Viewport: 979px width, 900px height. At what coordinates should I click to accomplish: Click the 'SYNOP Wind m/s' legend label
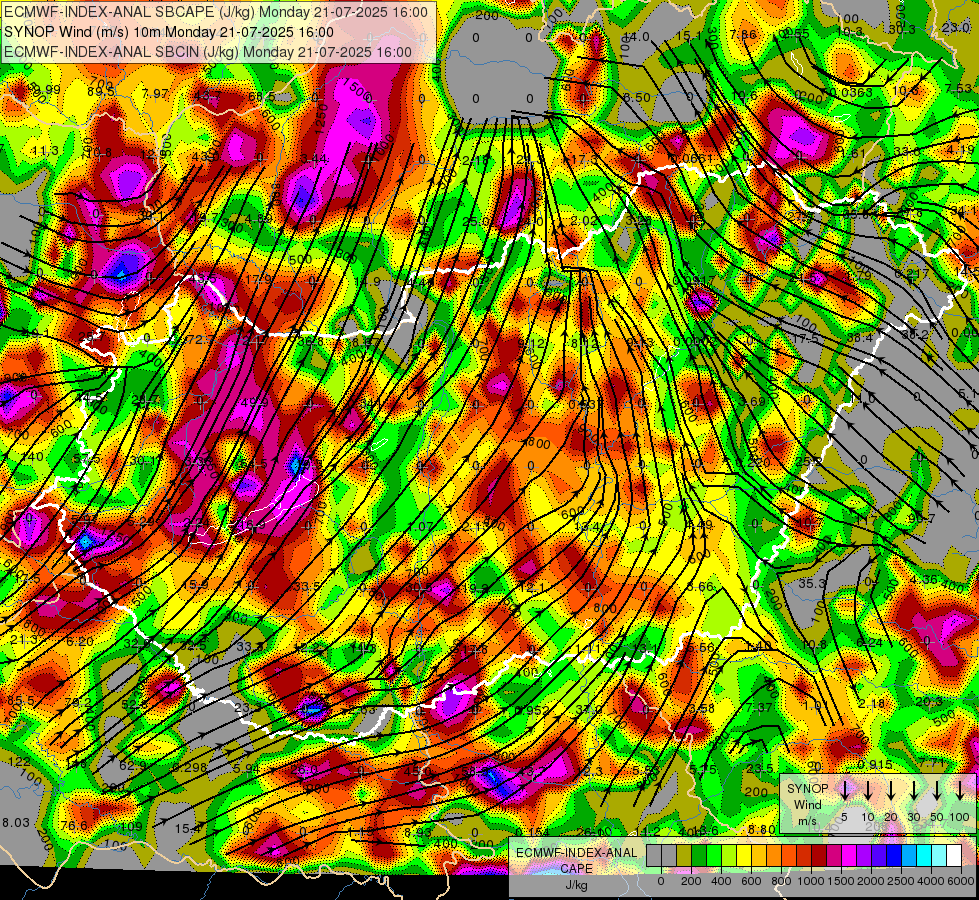tap(807, 804)
